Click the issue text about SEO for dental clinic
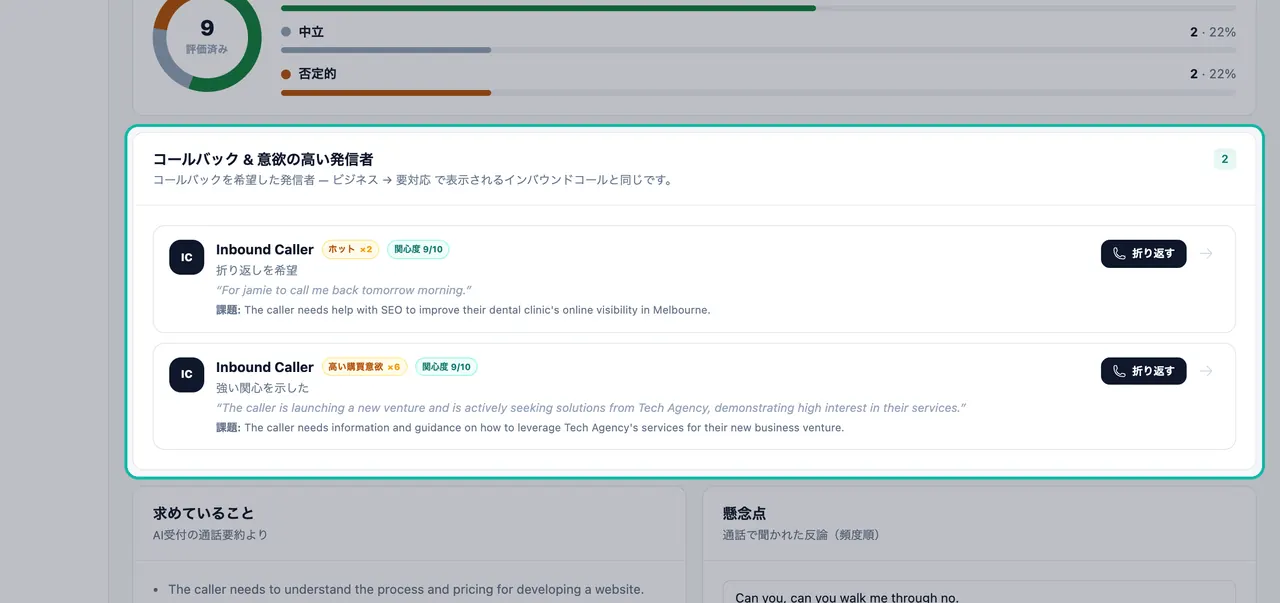This screenshot has height=603, width=1280. [x=463, y=310]
